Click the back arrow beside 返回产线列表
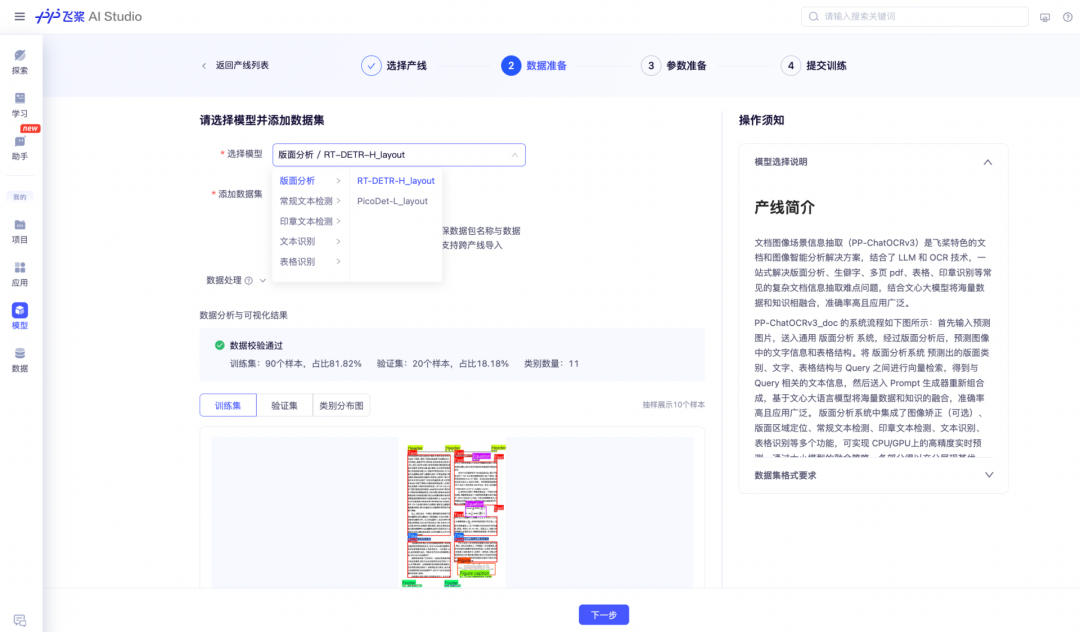Image resolution: width=1080 pixels, height=632 pixels. click(x=204, y=65)
